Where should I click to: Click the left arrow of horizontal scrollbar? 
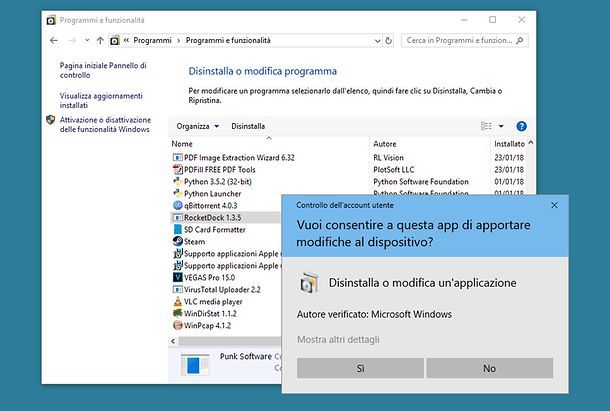pyautogui.click(x=173, y=341)
